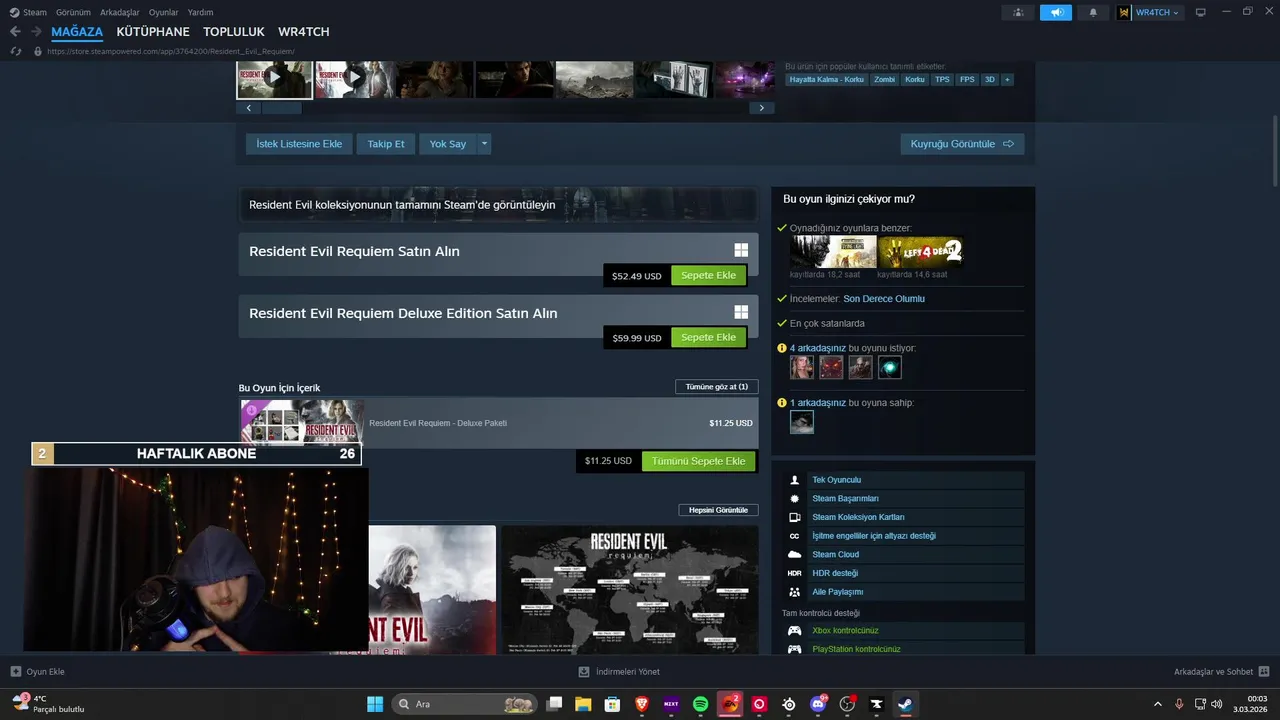This screenshot has height=720, width=1280.
Task: Open the notifications bell icon
Action: (1093, 12)
